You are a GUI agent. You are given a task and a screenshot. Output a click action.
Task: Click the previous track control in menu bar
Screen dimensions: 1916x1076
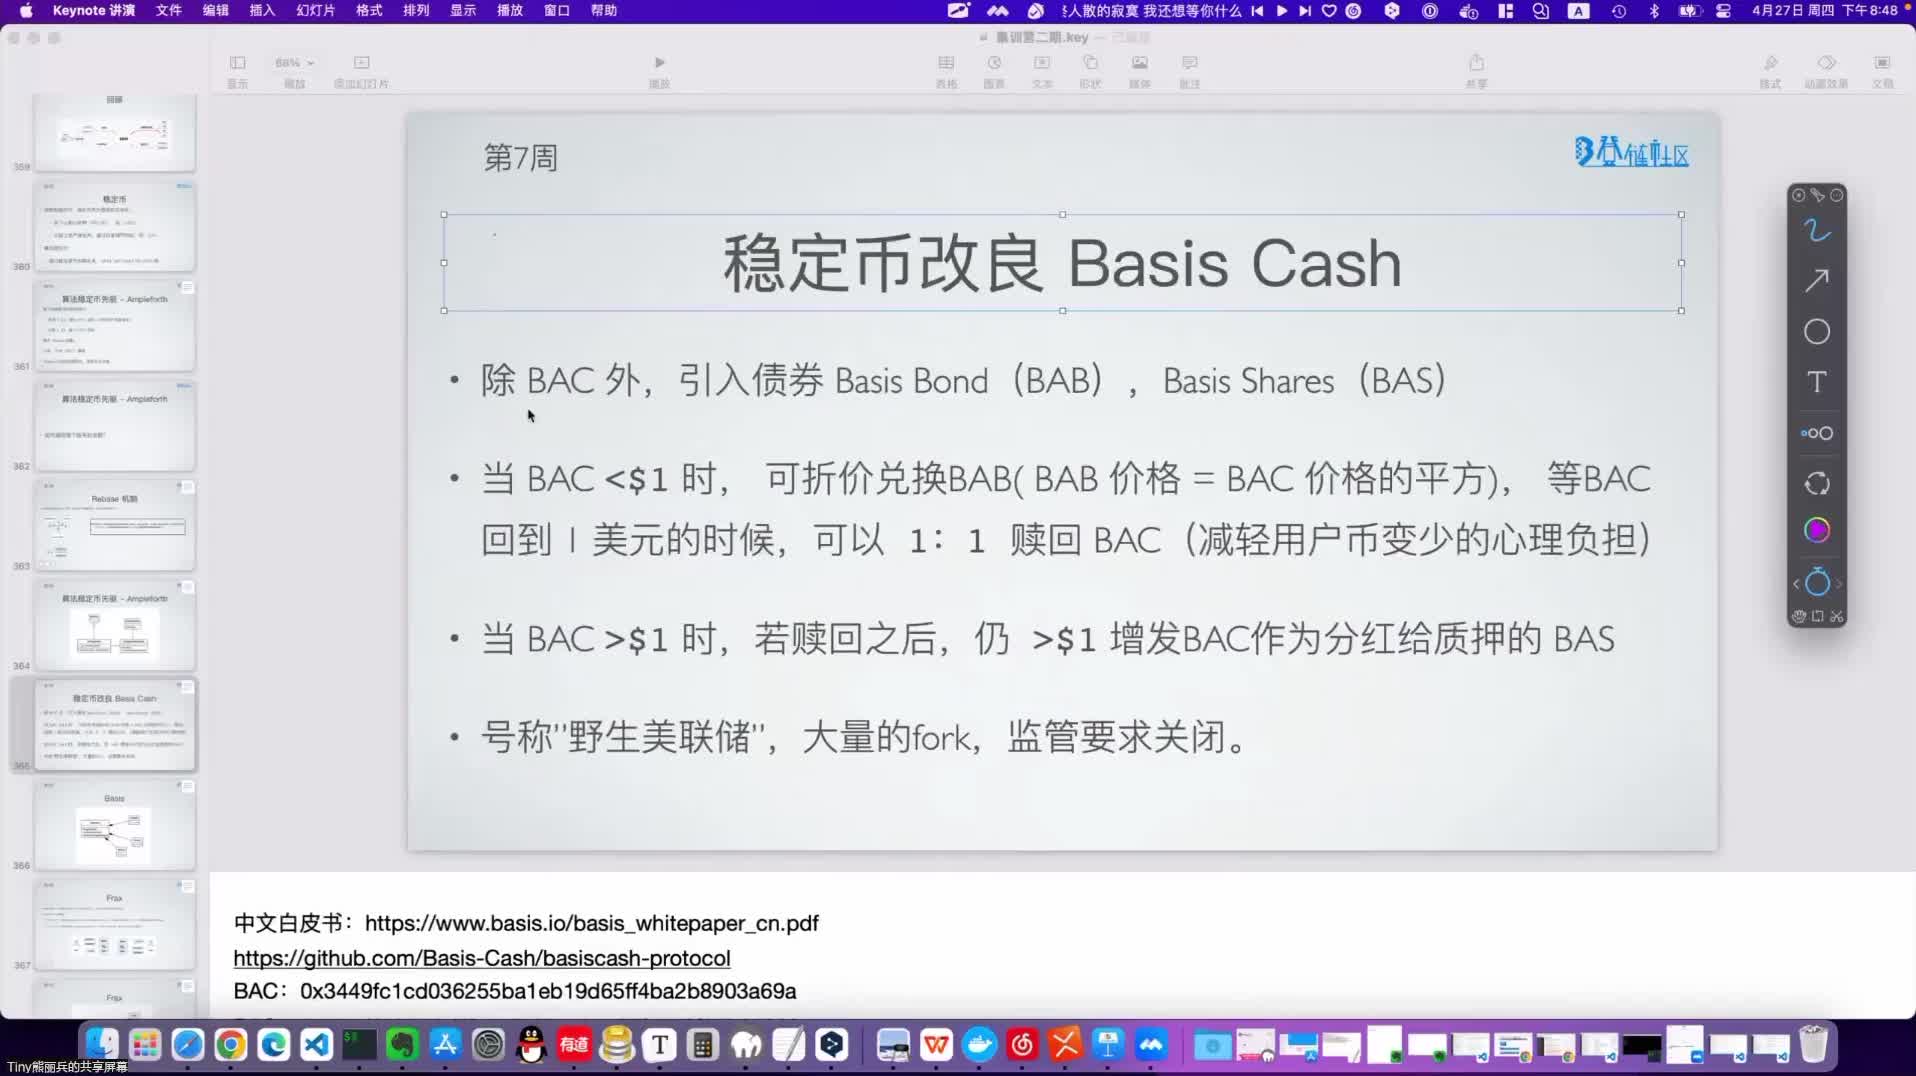(1257, 10)
